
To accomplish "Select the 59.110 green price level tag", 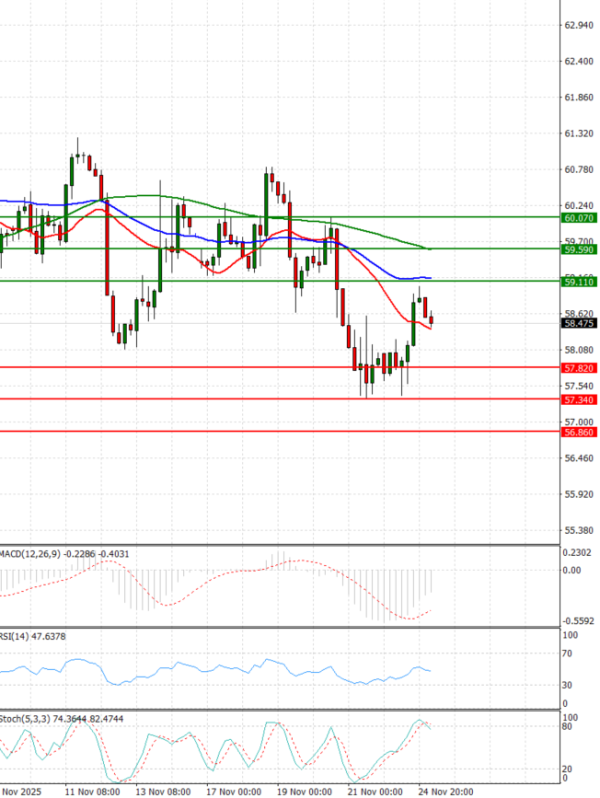I will coord(579,283).
